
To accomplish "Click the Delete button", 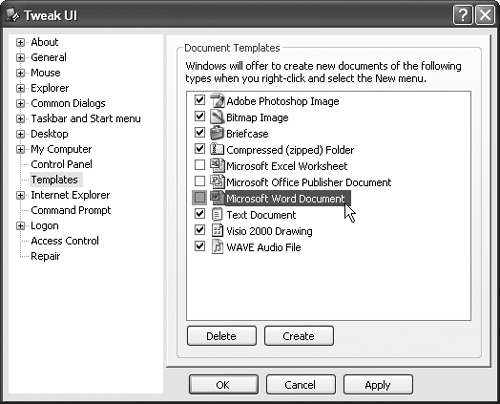I will pos(222,336).
